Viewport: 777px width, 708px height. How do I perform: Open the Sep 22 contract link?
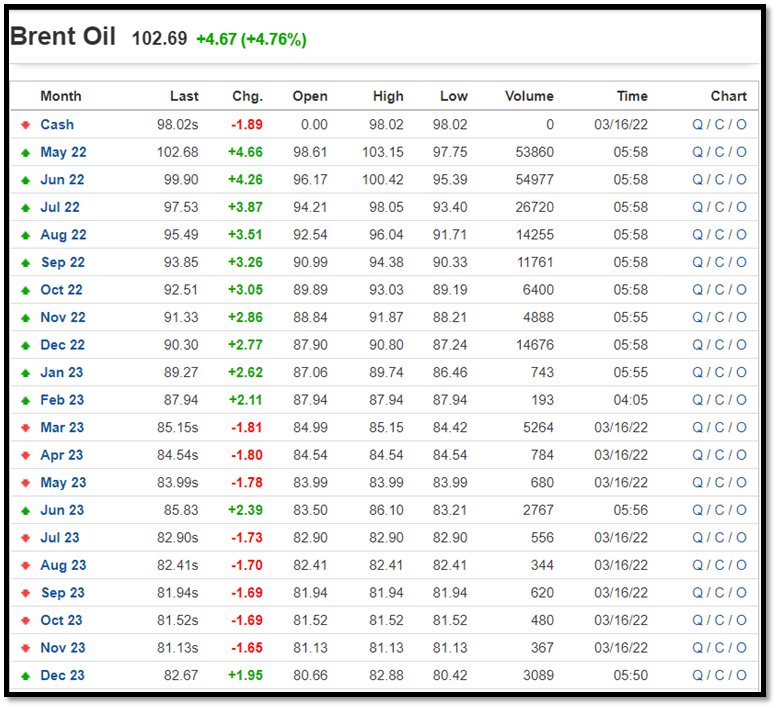(63, 262)
